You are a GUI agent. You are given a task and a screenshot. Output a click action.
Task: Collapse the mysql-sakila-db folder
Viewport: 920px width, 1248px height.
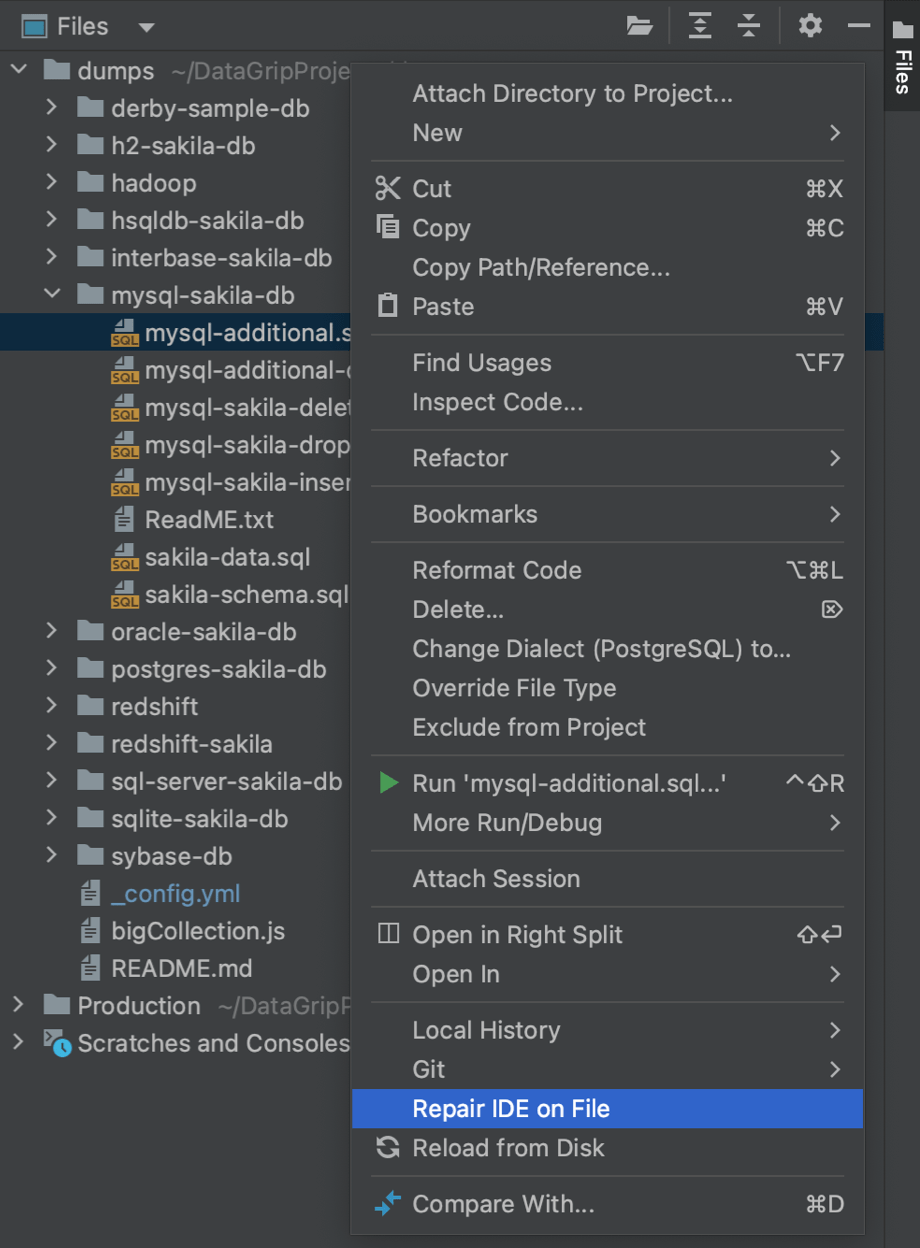pyautogui.click(x=51, y=295)
